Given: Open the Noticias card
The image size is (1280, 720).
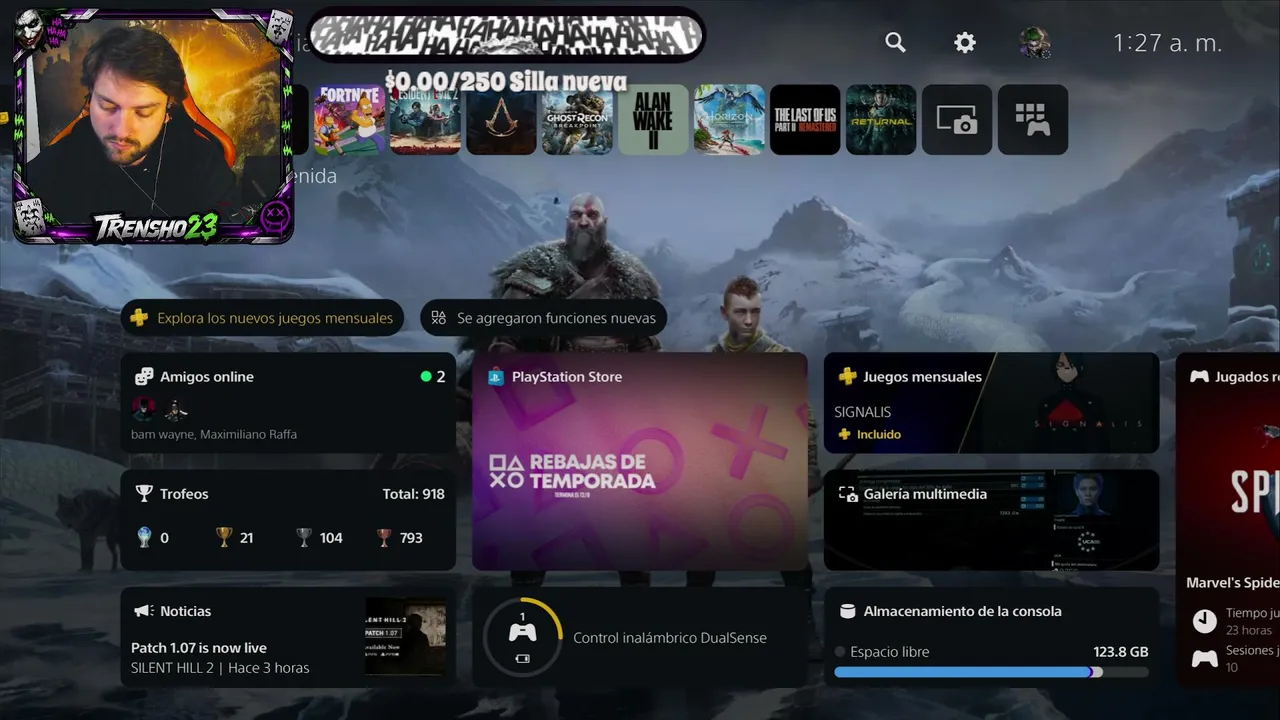Looking at the screenshot, I should [x=288, y=637].
